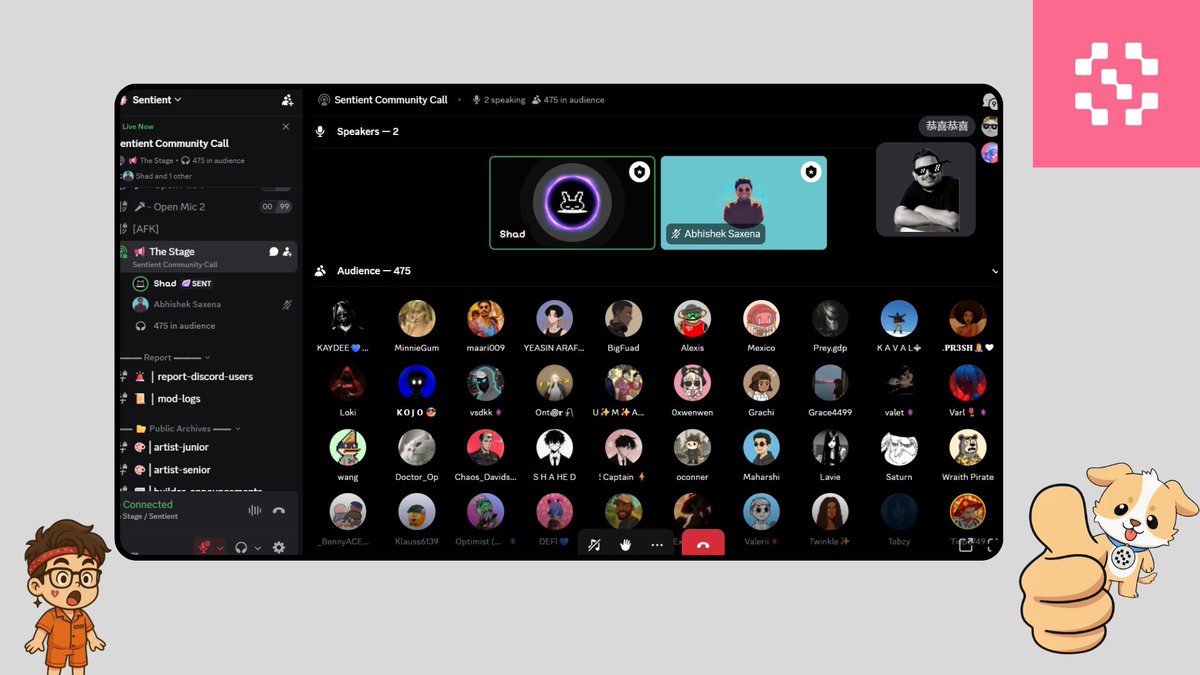The image size is (1200, 675).
Task: Open KAYDEE's audience avatar
Action: (x=347, y=319)
